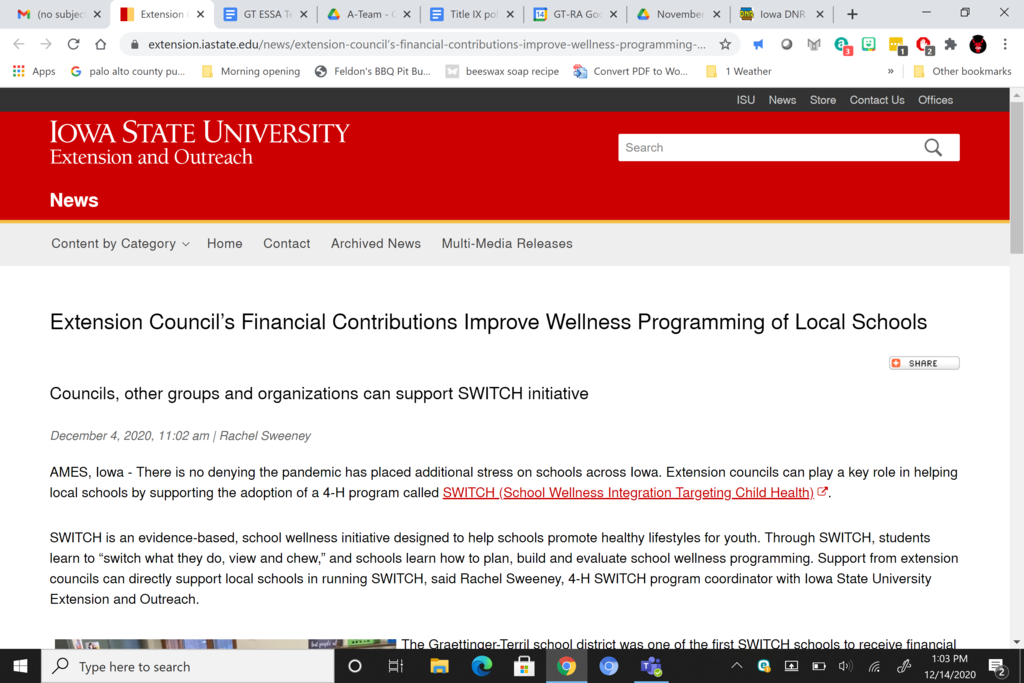Open the browser home page

click(x=101, y=44)
